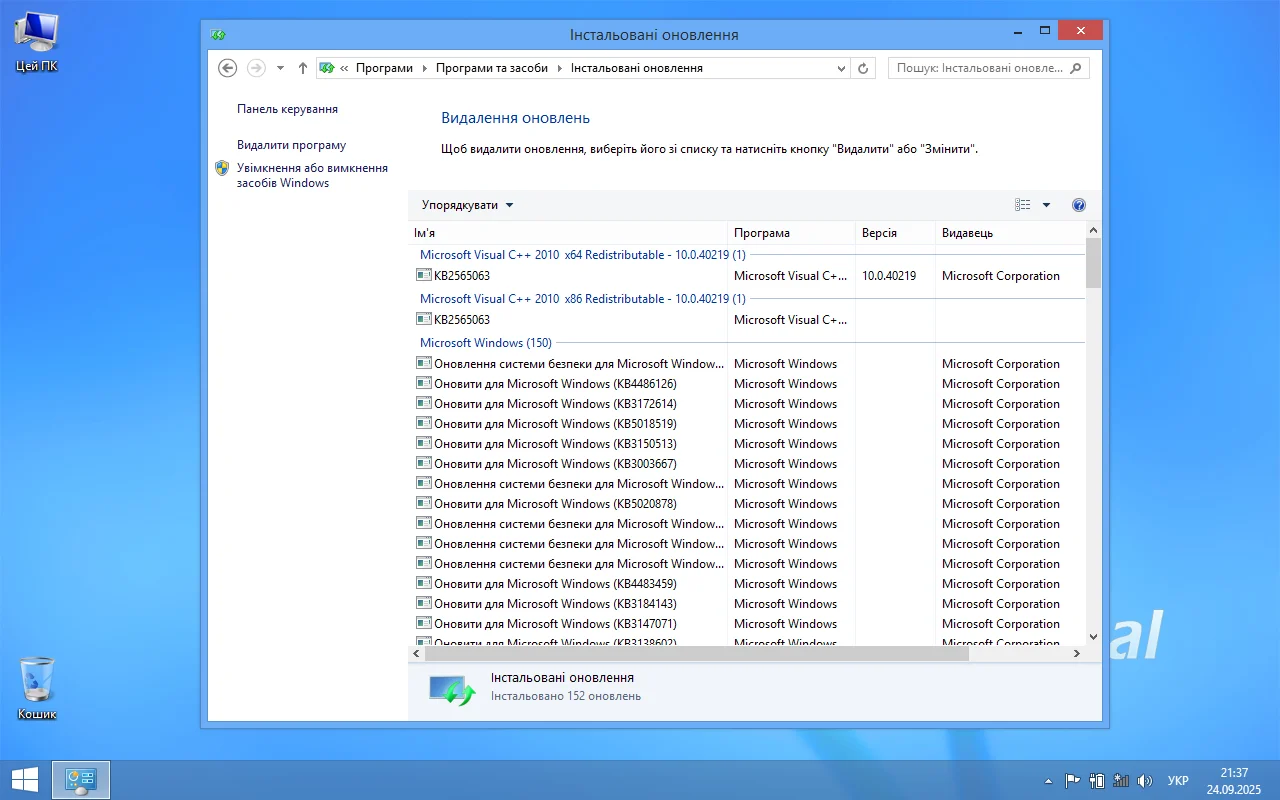
Task: Open the recent locations dropdown arrow
Action: point(280,68)
